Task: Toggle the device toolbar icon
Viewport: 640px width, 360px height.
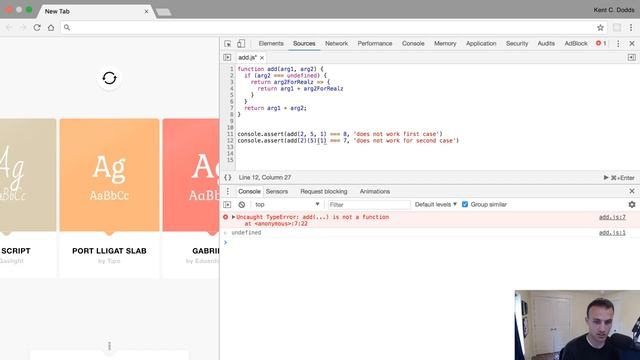Action: [x=241, y=44]
